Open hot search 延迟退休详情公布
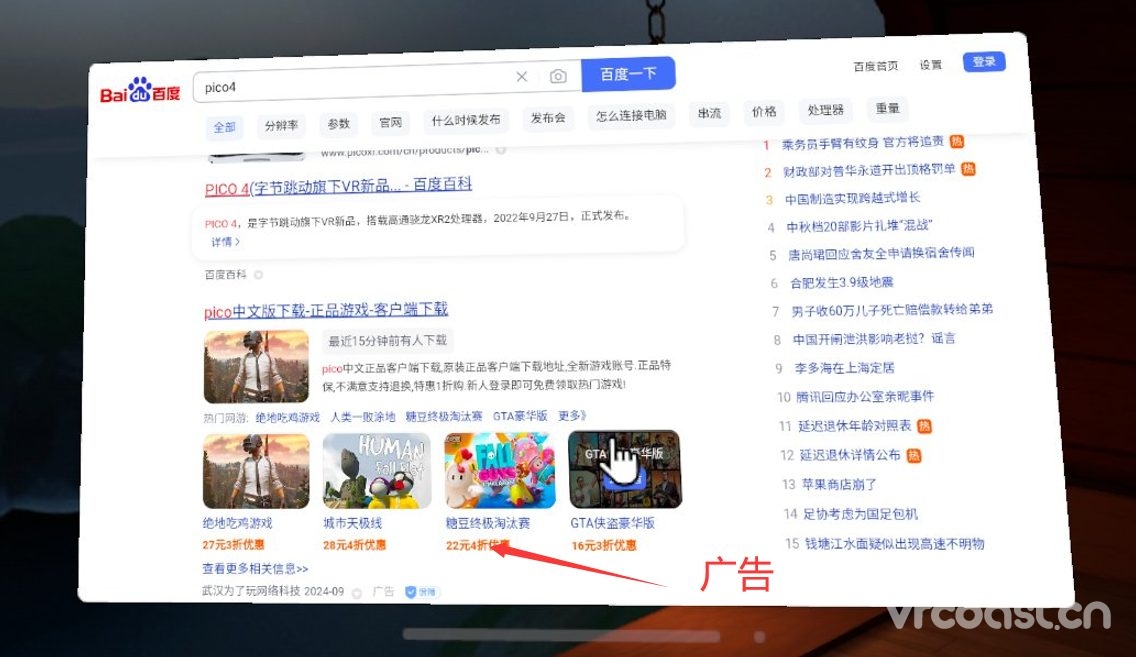This screenshot has width=1136, height=657. 850,455
